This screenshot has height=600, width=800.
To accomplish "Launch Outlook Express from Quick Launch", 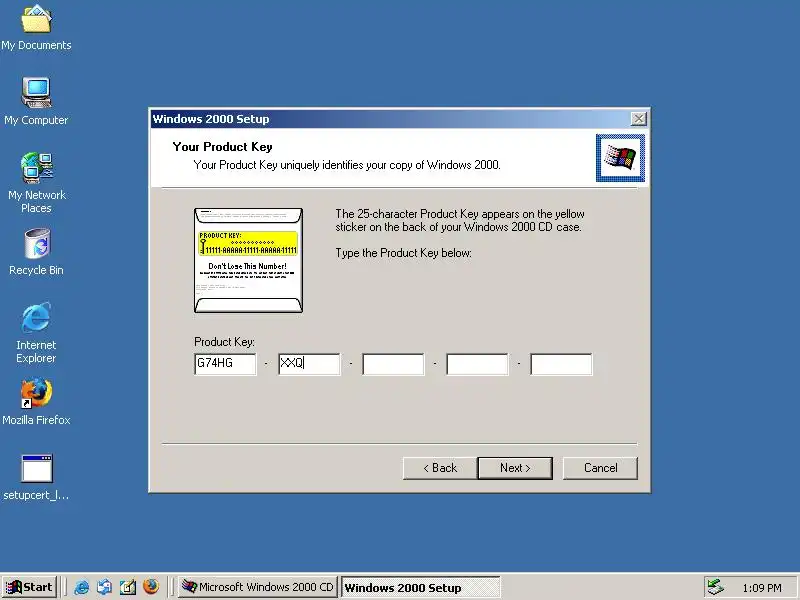I will 105,587.
